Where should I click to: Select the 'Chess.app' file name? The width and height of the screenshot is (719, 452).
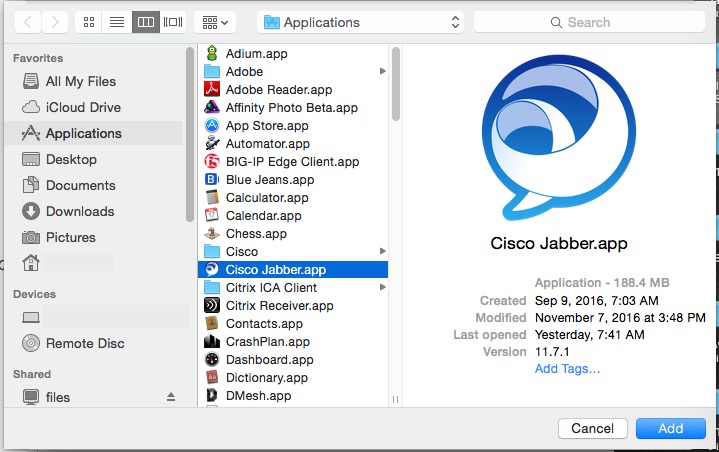click(x=256, y=234)
